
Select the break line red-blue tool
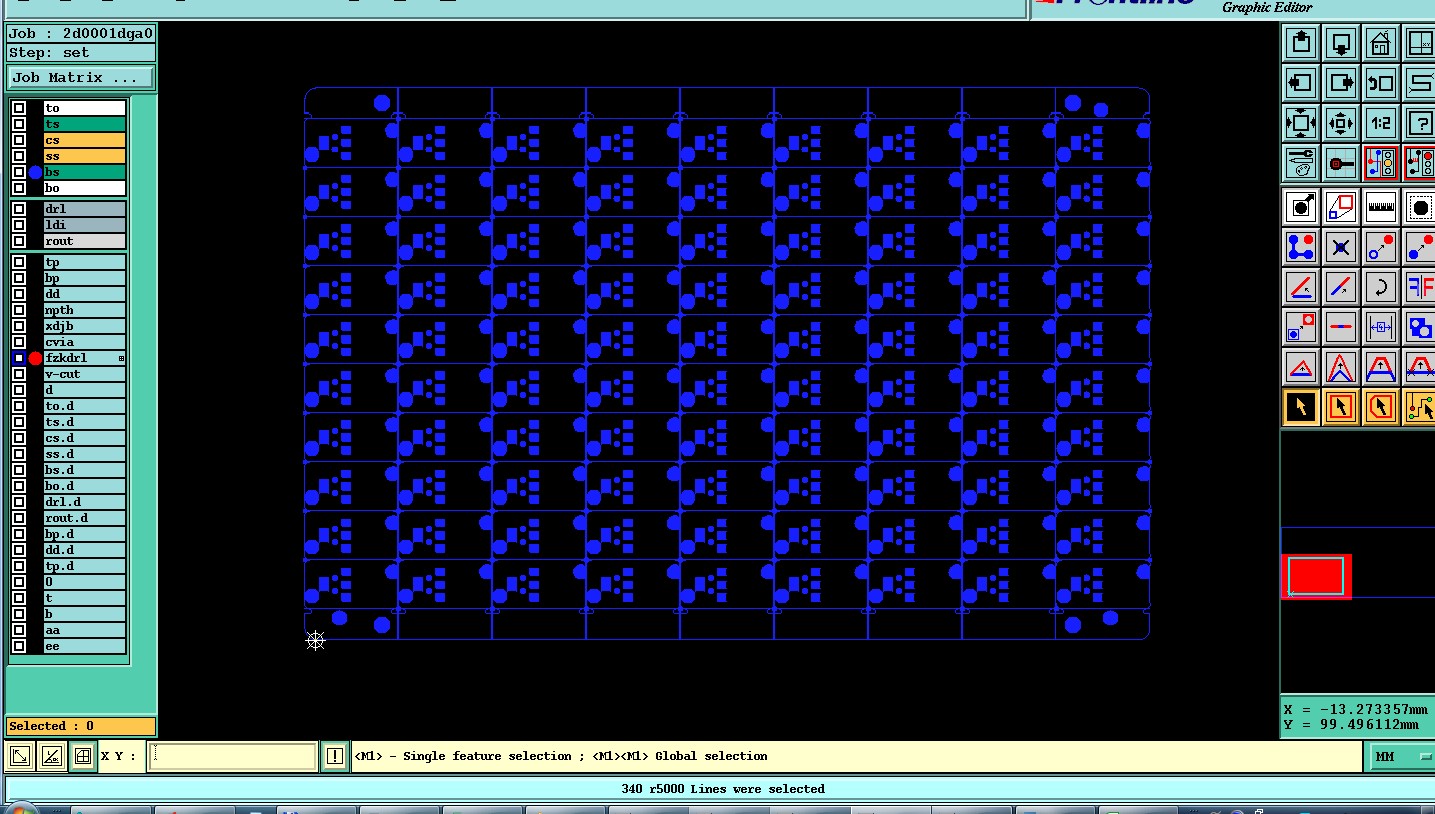pyautogui.click(x=1341, y=327)
